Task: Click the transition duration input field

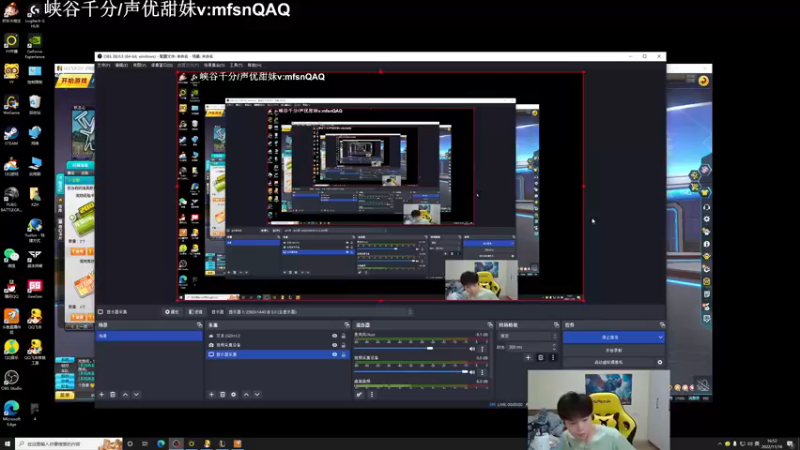Action: [529, 347]
